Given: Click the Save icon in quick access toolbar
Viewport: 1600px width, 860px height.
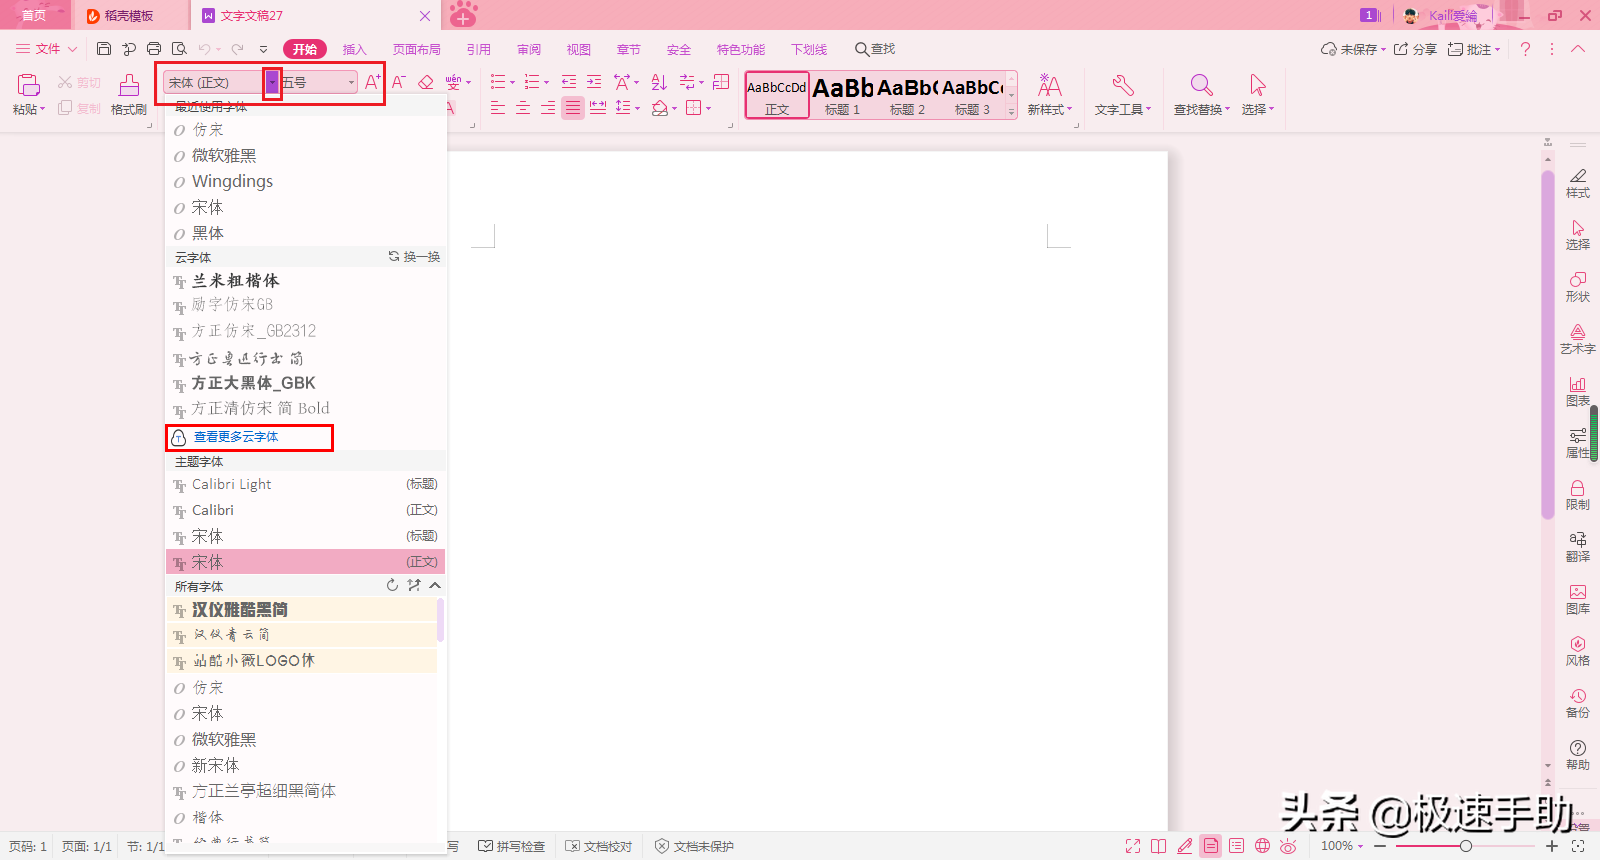Looking at the screenshot, I should pos(104,49).
